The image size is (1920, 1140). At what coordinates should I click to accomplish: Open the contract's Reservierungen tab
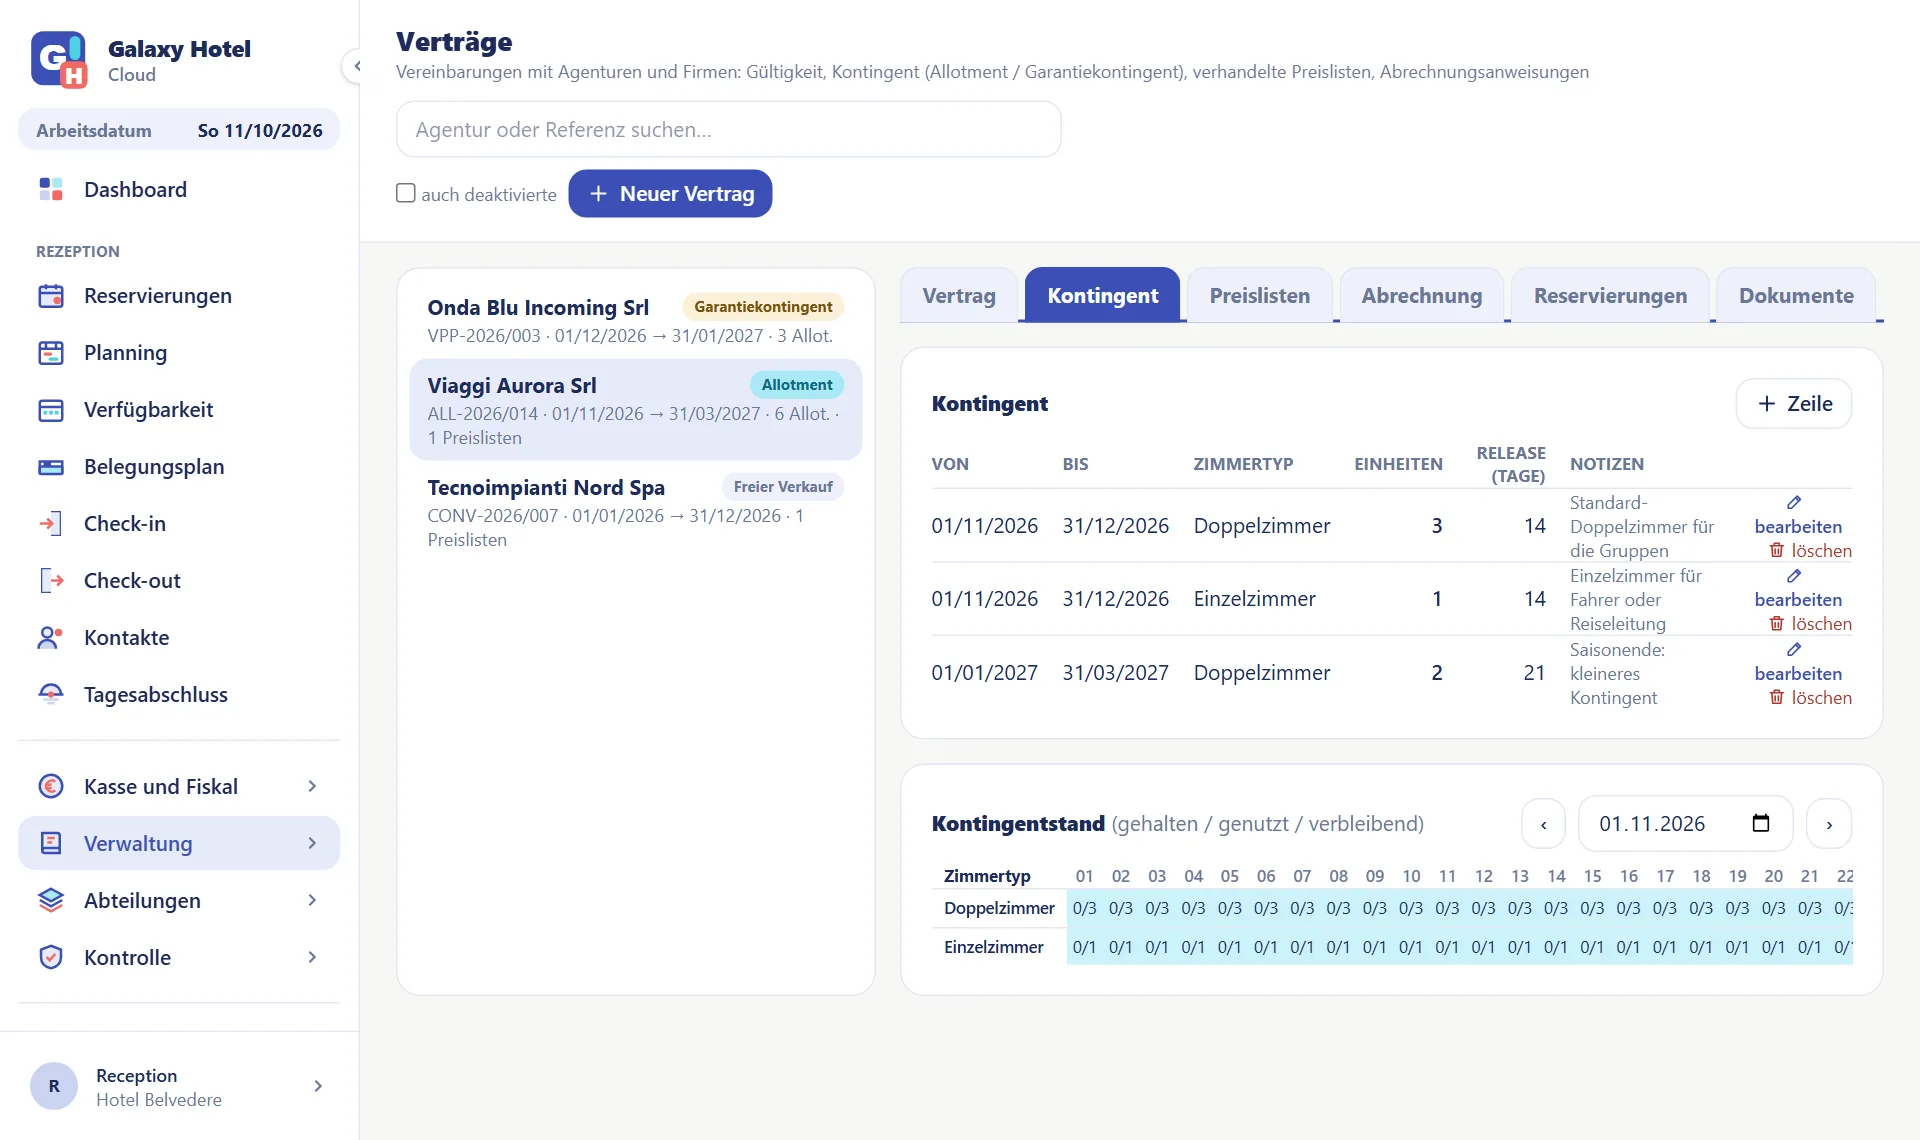pos(1610,295)
